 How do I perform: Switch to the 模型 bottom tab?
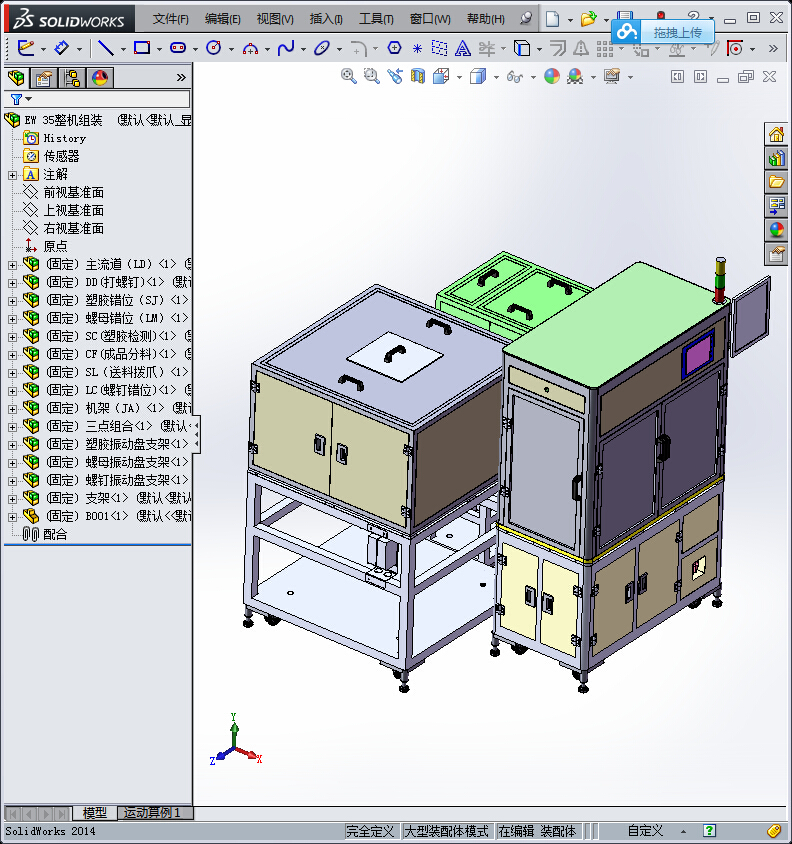pyautogui.click(x=95, y=813)
